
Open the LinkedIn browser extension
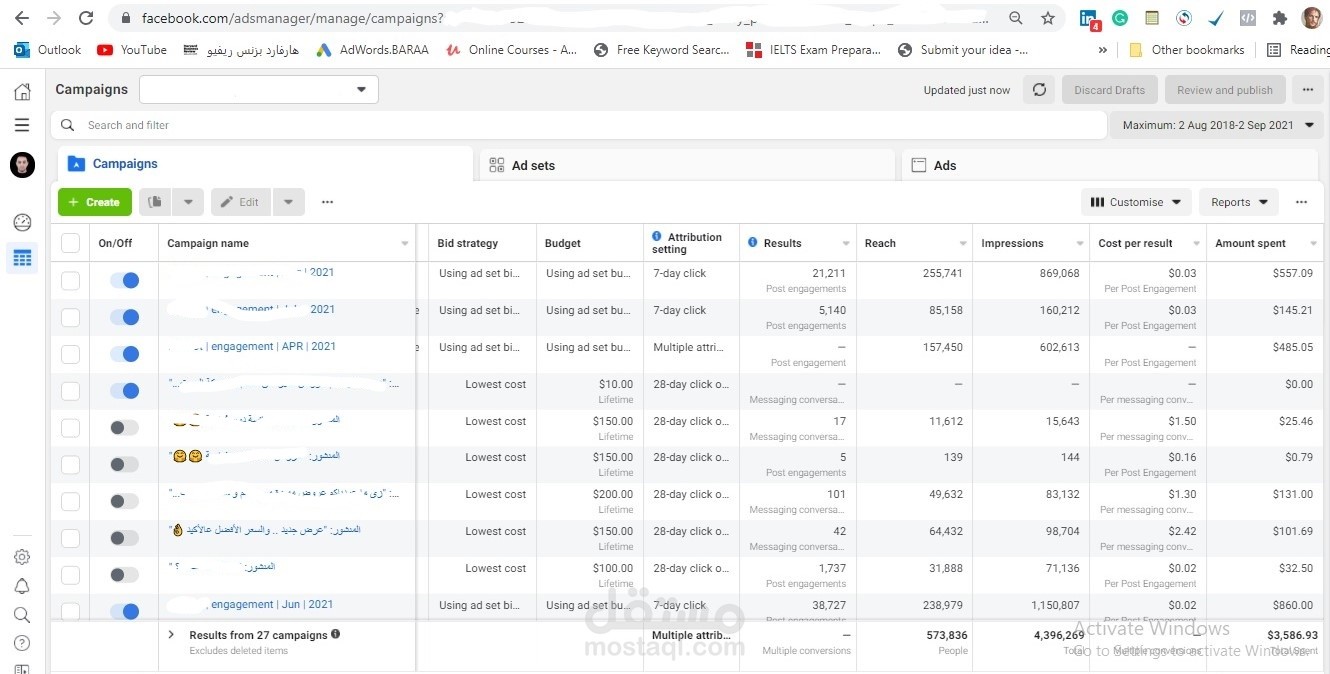(1088, 18)
